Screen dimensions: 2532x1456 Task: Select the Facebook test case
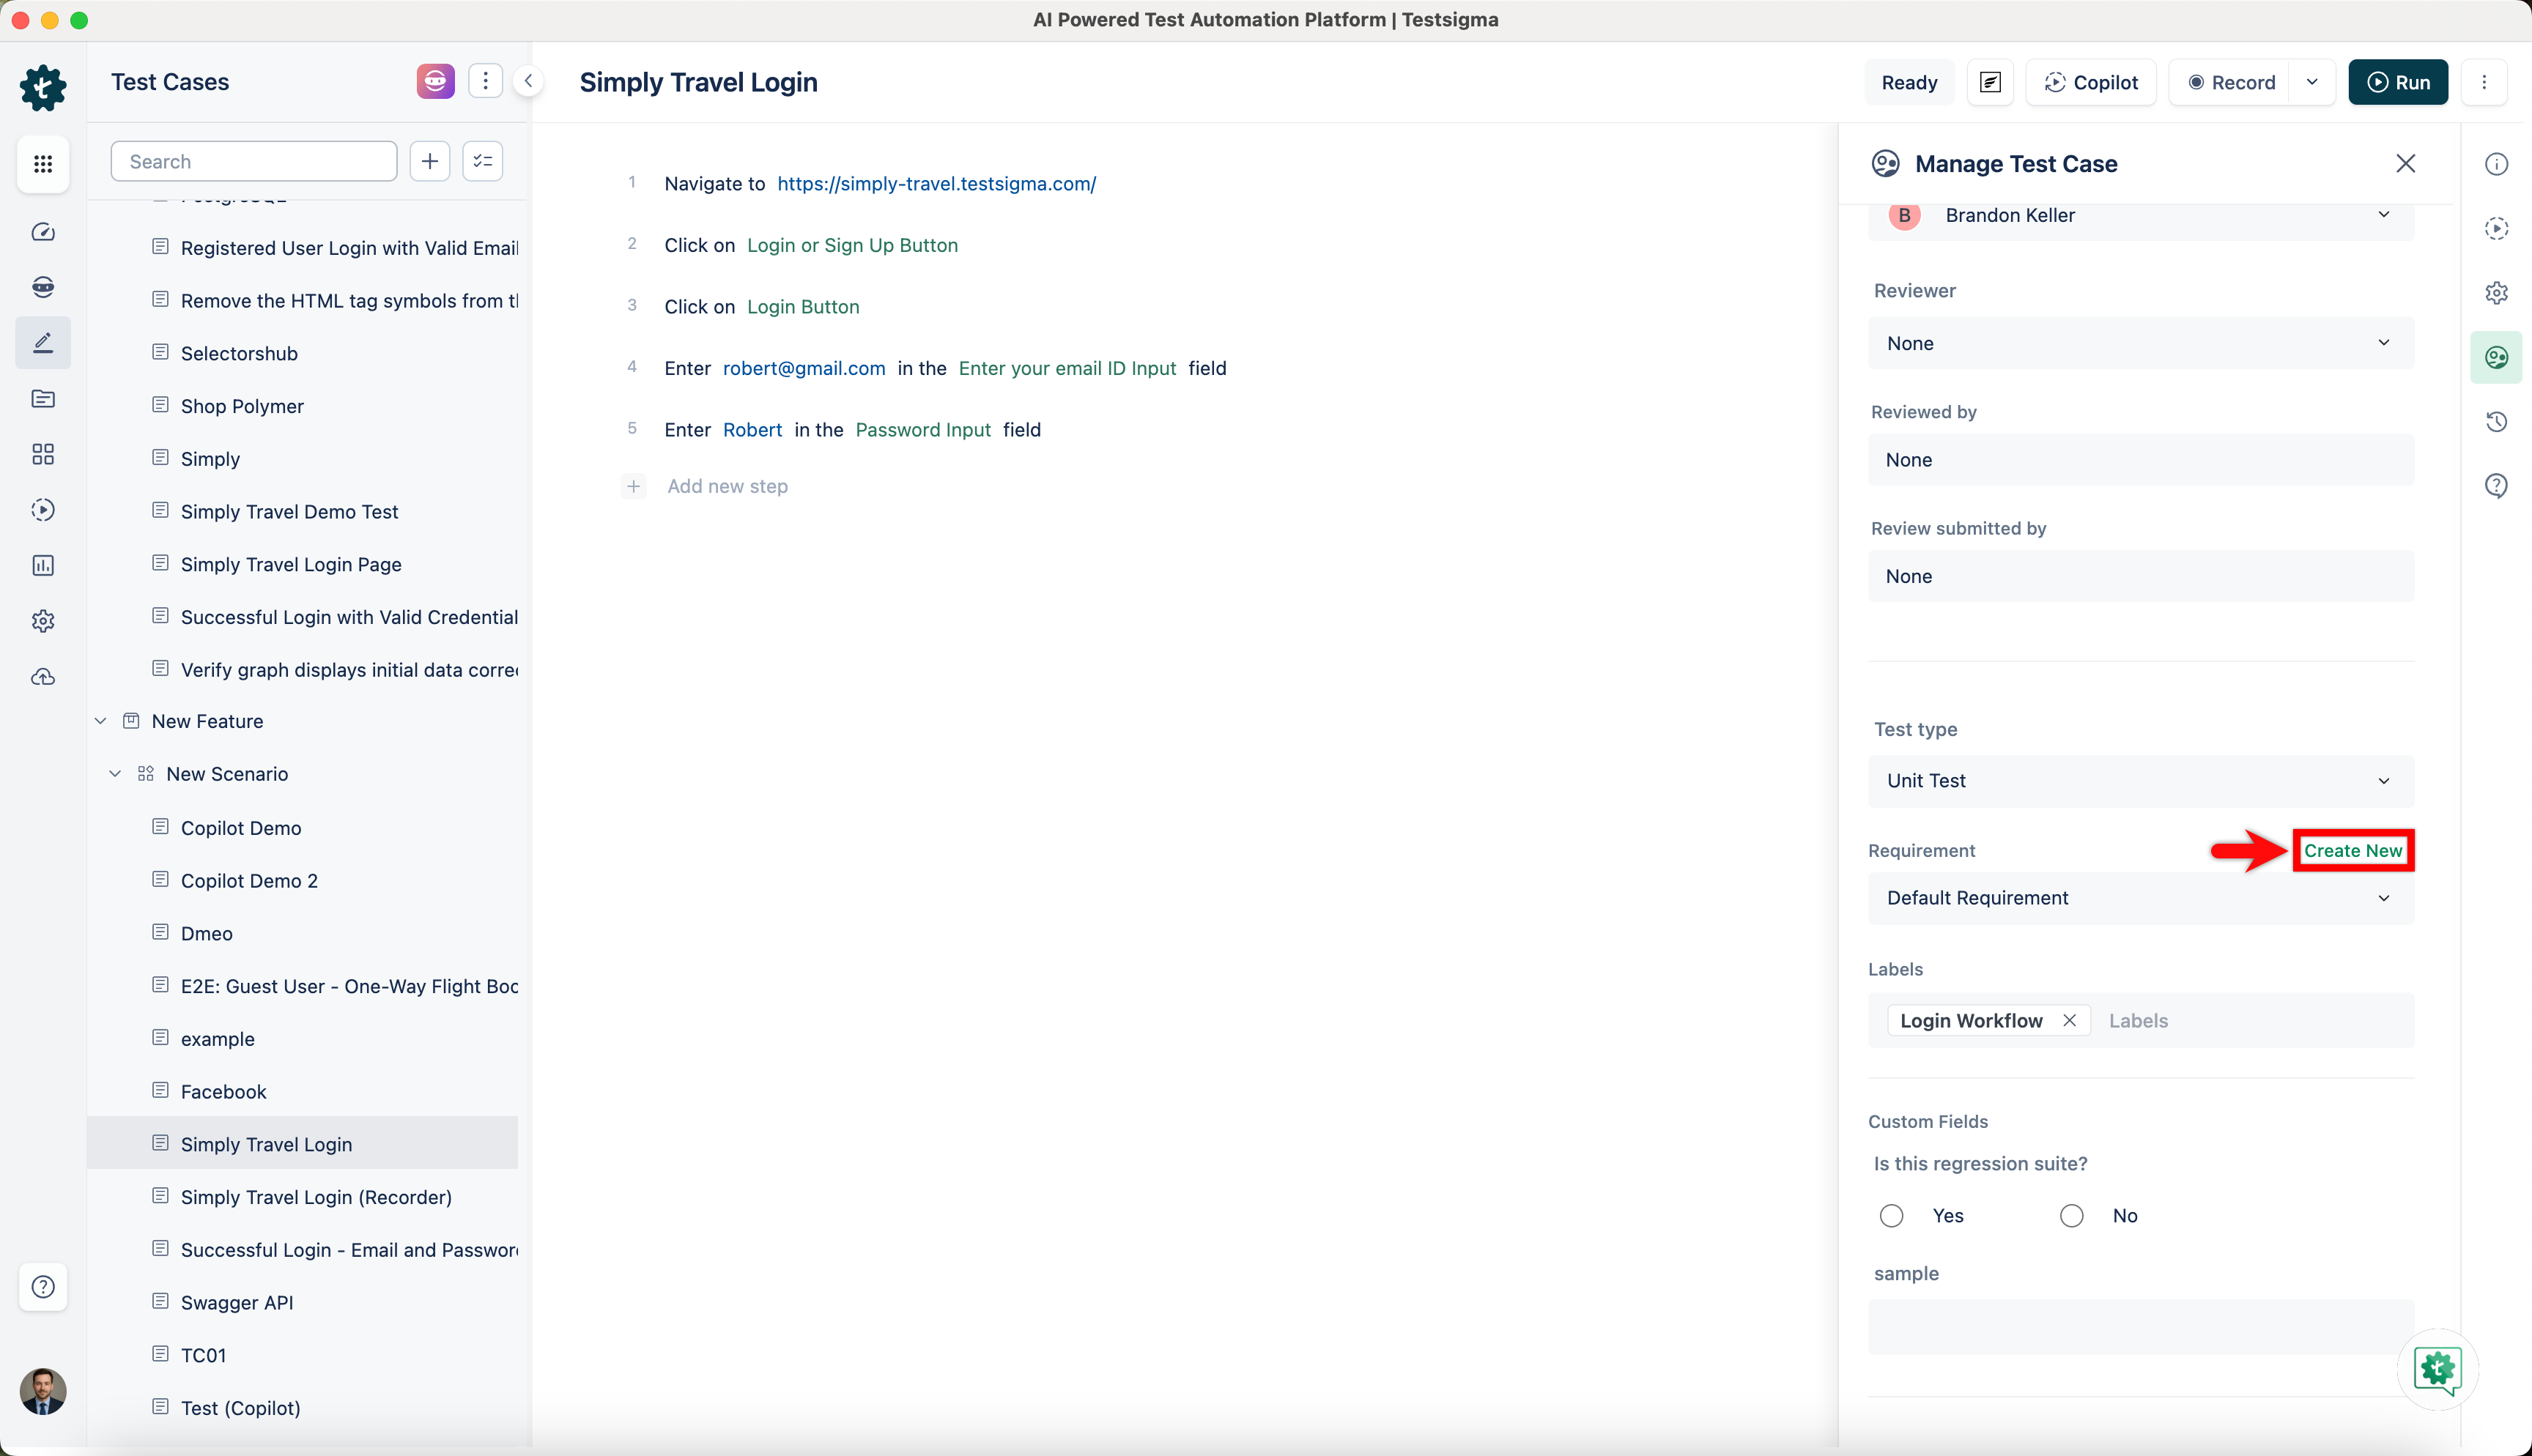[223, 1092]
